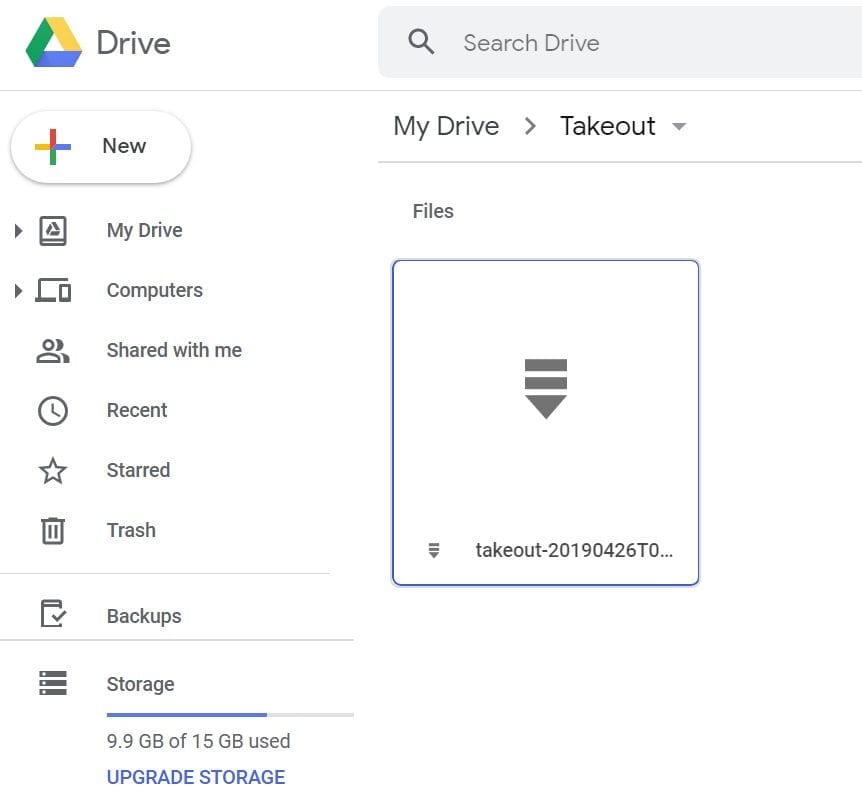
Task: Focus the Search Drive field
Action: click(x=620, y=42)
